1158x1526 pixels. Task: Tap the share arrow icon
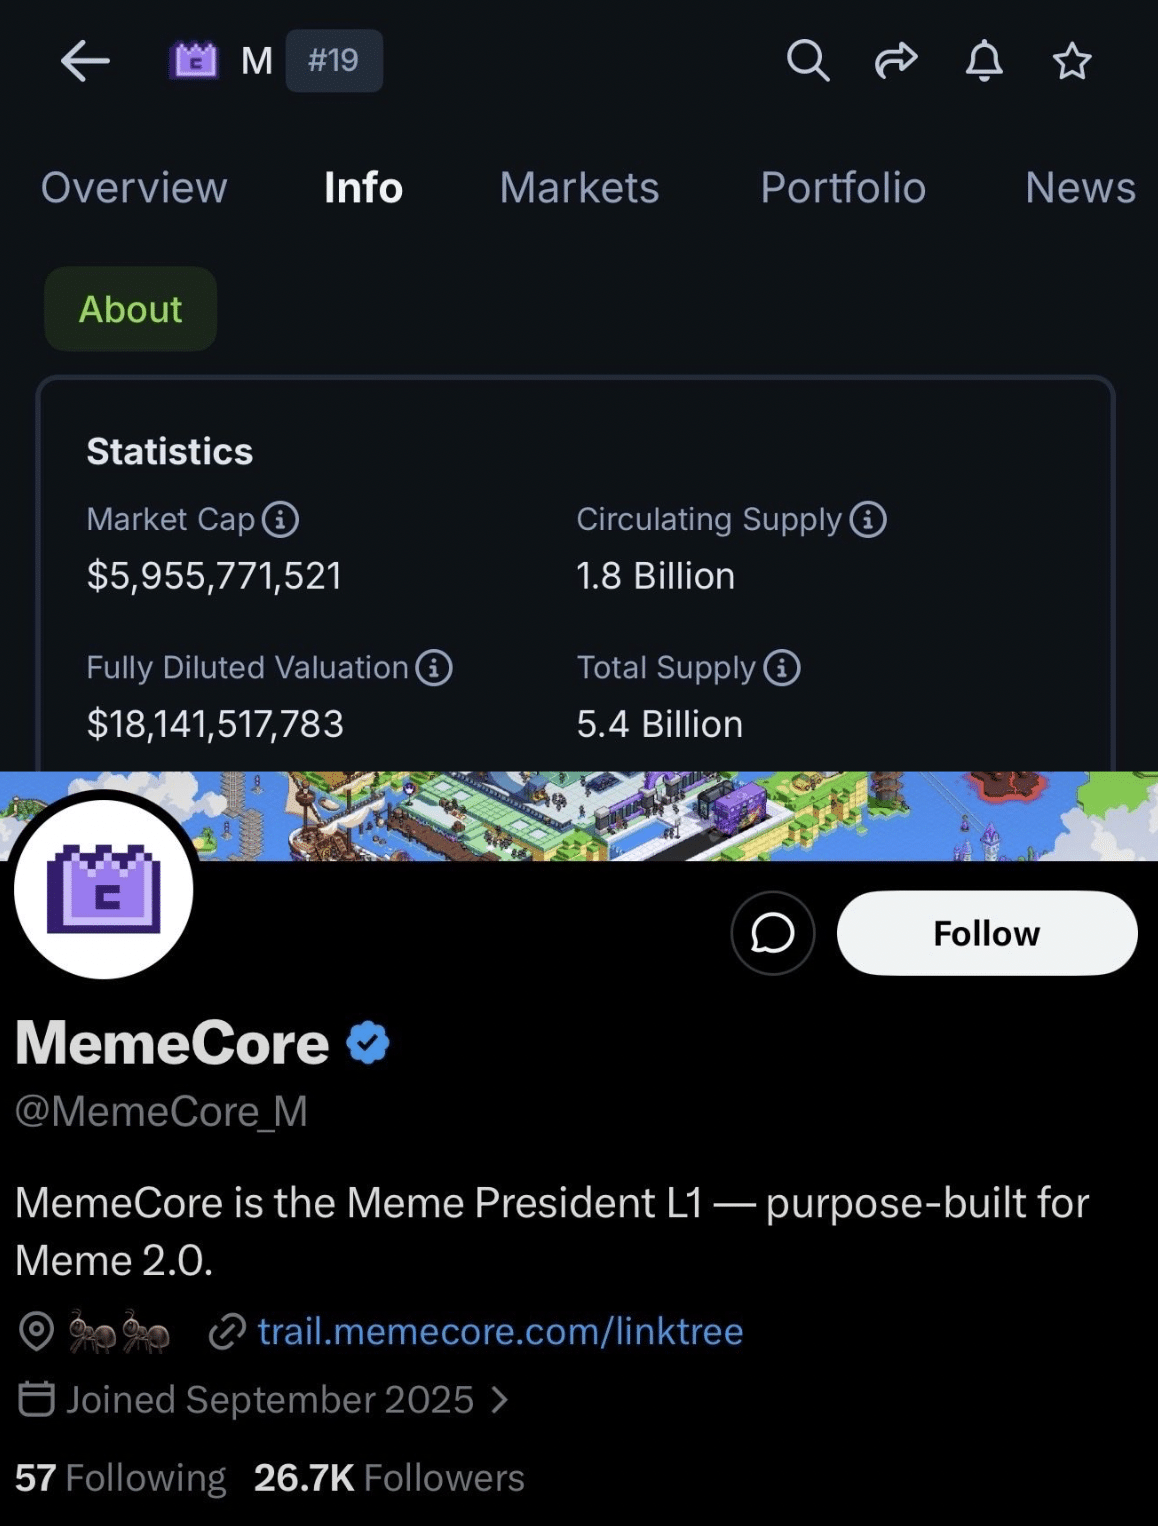pyautogui.click(x=895, y=61)
